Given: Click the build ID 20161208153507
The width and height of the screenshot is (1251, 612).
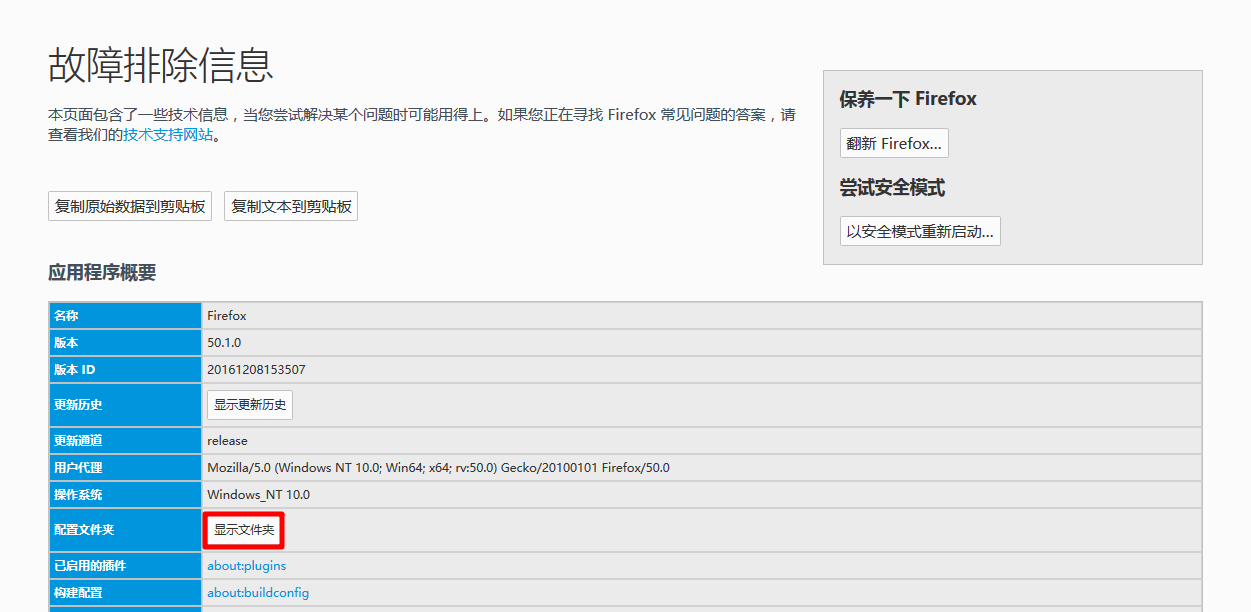Looking at the screenshot, I should coord(256,370).
